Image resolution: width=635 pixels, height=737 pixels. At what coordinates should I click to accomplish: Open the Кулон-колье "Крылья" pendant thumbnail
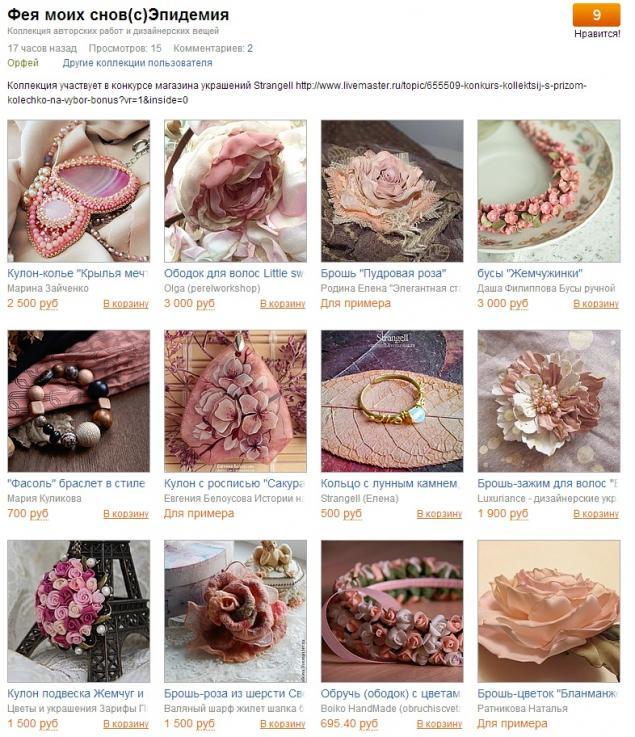pyautogui.click(x=78, y=191)
